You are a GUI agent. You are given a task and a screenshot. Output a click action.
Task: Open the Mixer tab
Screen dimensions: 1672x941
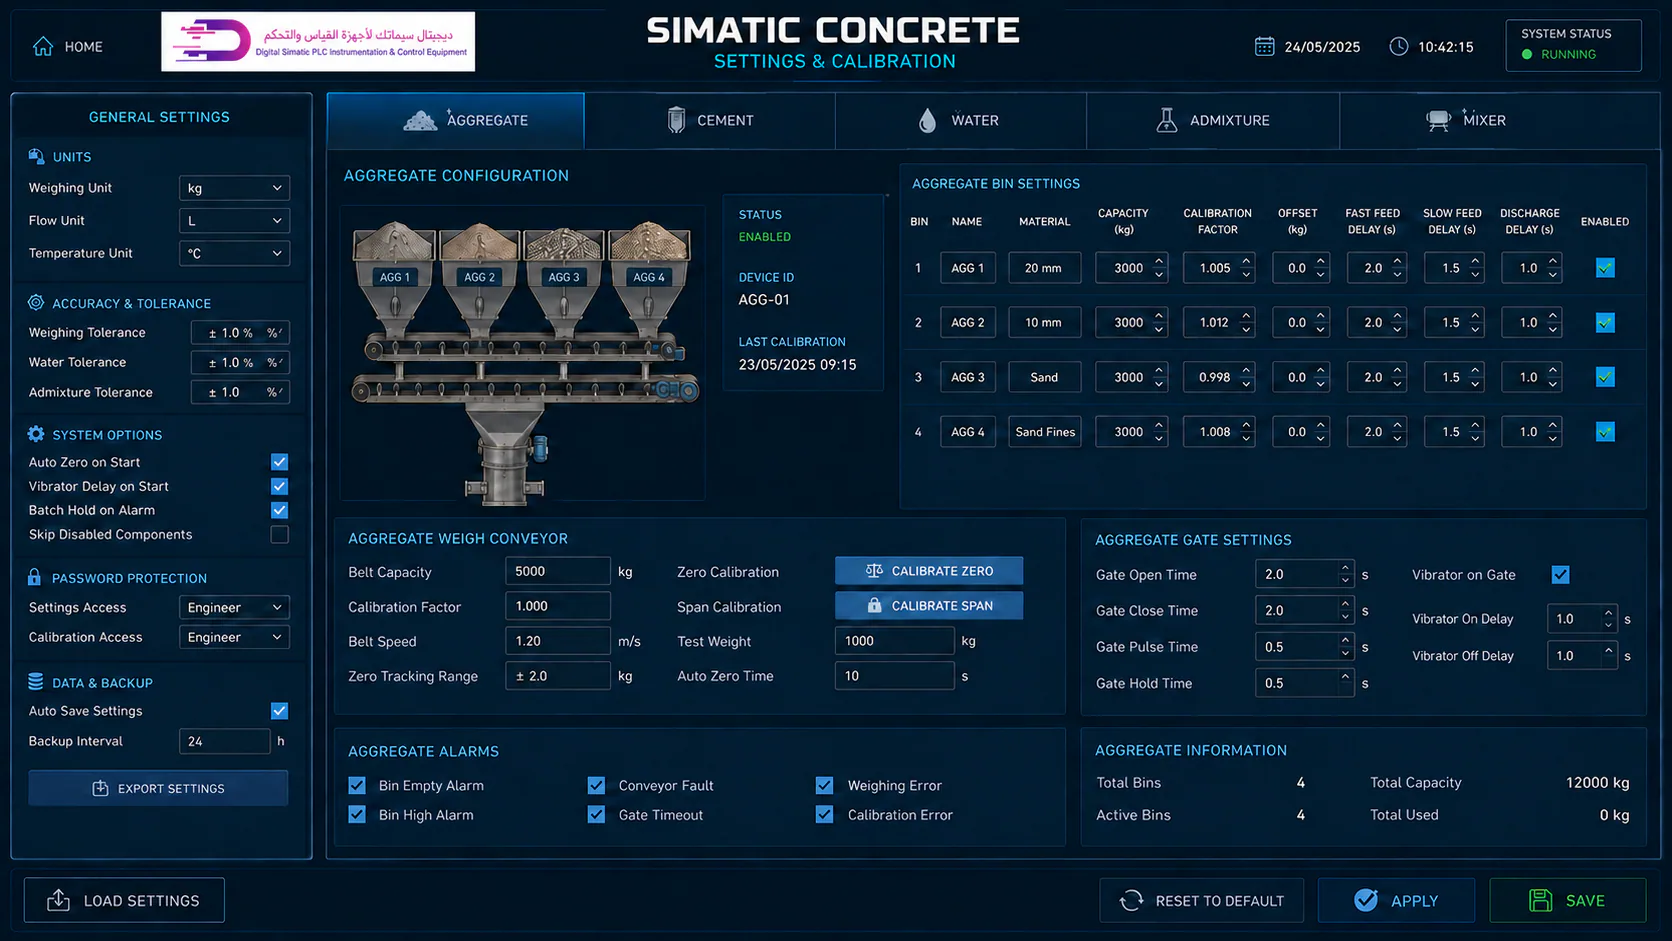pos(1499,120)
